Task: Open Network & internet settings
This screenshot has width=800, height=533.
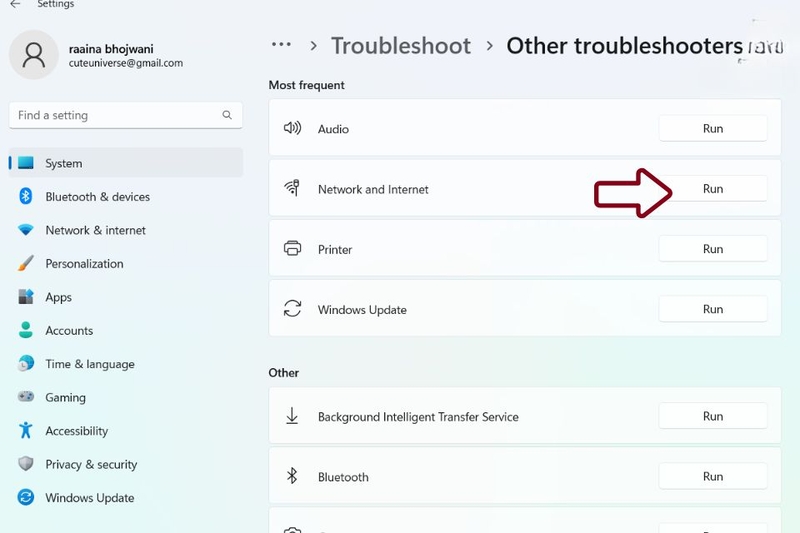Action: [126, 231]
